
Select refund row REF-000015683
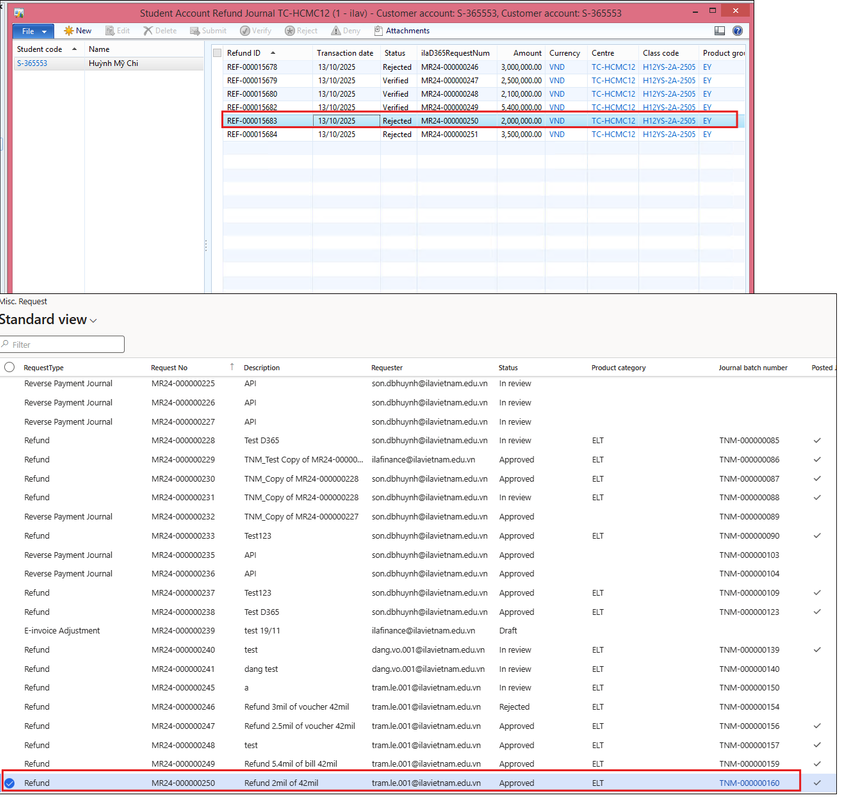[484, 121]
